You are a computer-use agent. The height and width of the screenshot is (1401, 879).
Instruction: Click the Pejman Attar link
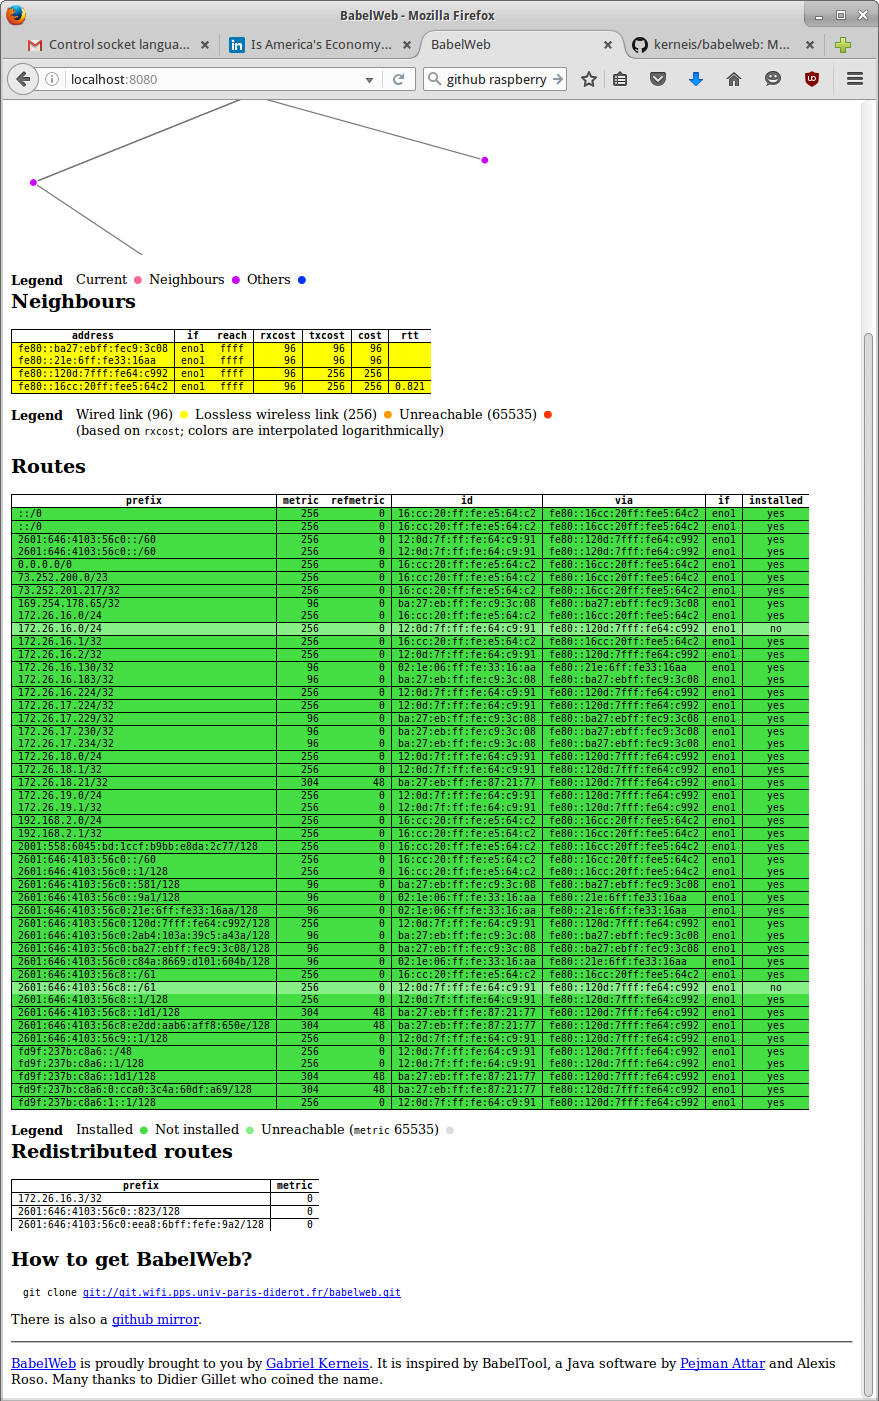pos(722,1363)
